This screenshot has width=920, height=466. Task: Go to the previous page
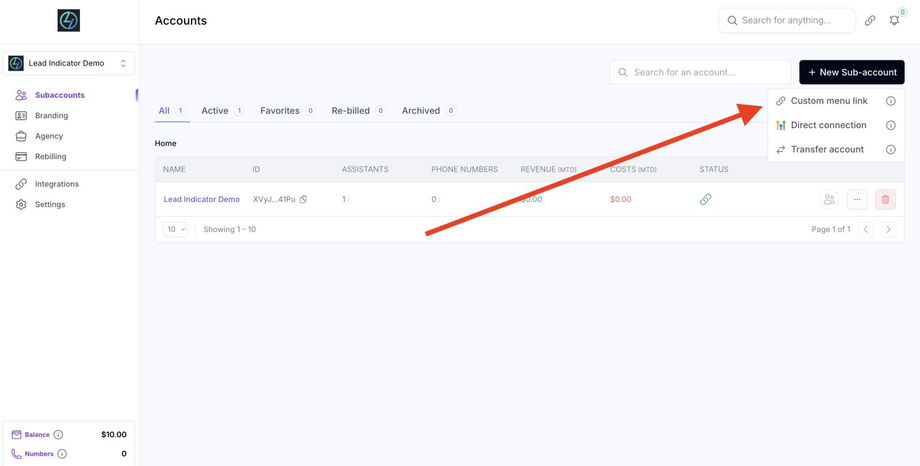point(865,229)
